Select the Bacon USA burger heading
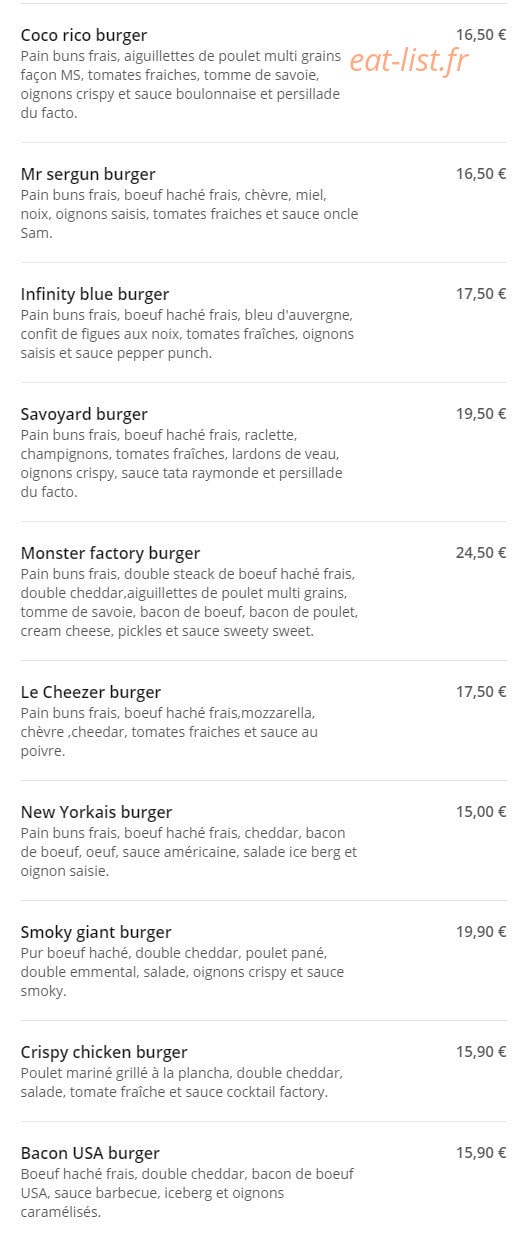531x1240 pixels. pos(90,1153)
